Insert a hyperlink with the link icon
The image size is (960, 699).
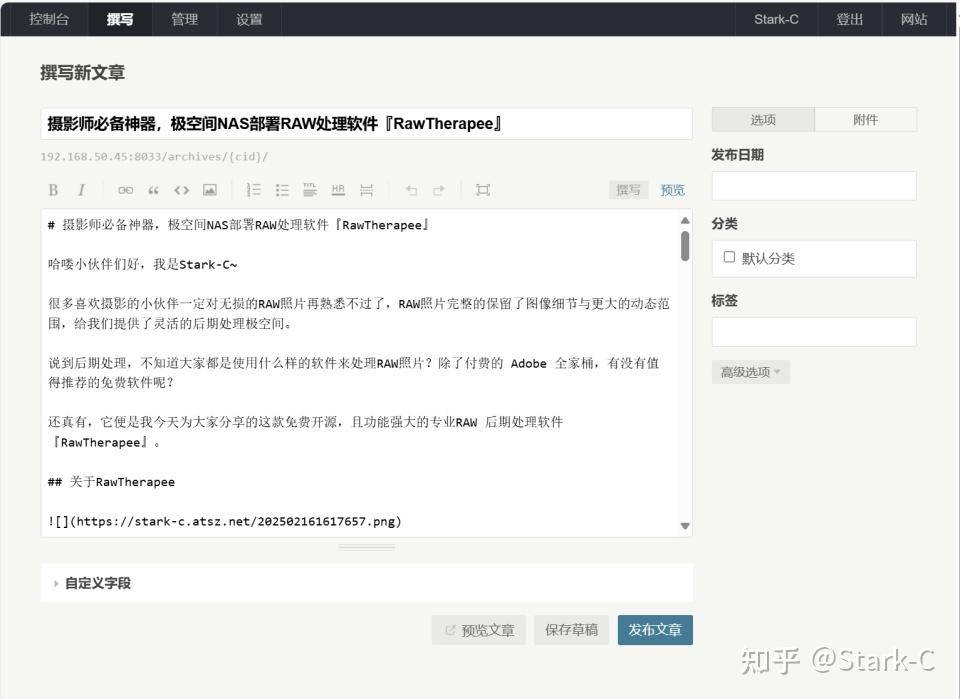click(126, 190)
